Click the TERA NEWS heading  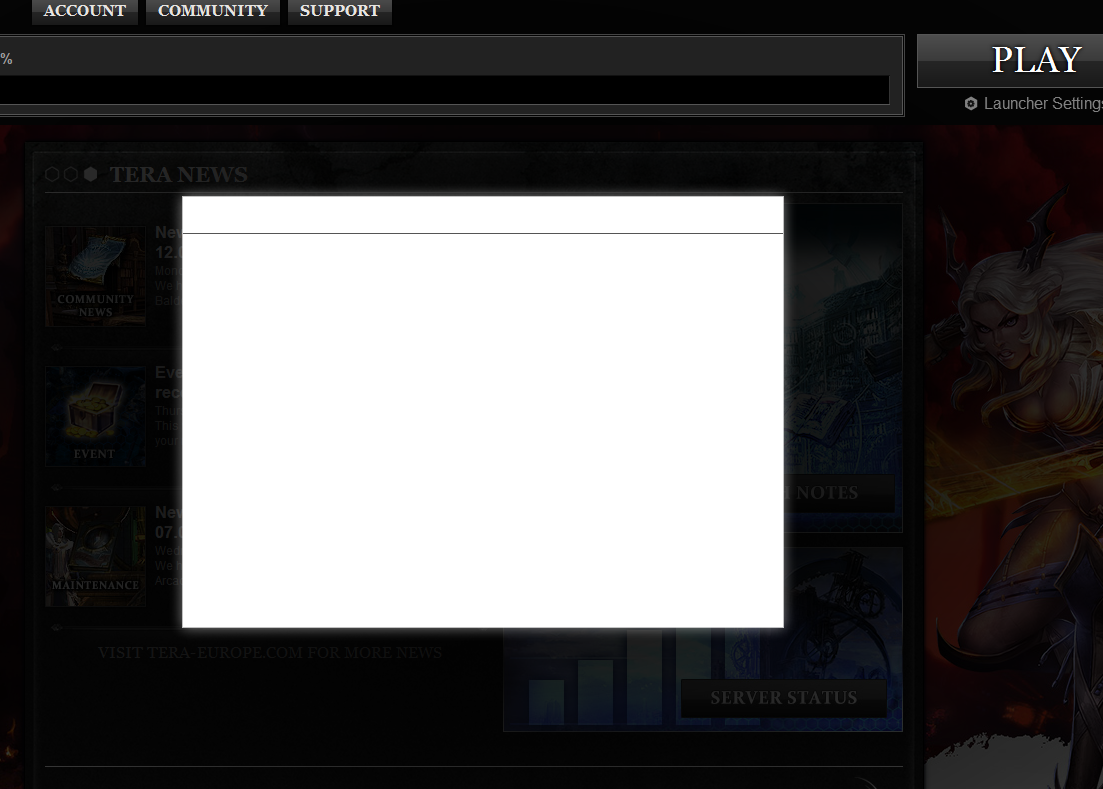(x=179, y=174)
